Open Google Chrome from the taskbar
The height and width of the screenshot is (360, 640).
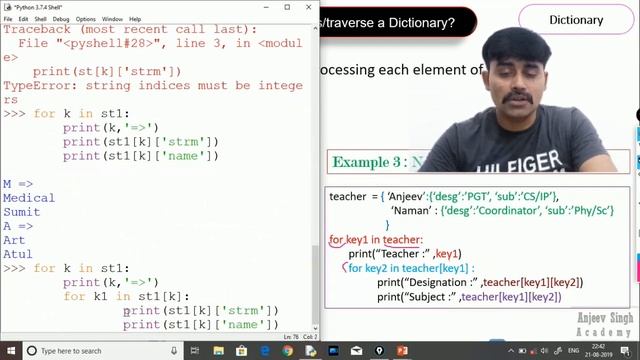coord(288,351)
